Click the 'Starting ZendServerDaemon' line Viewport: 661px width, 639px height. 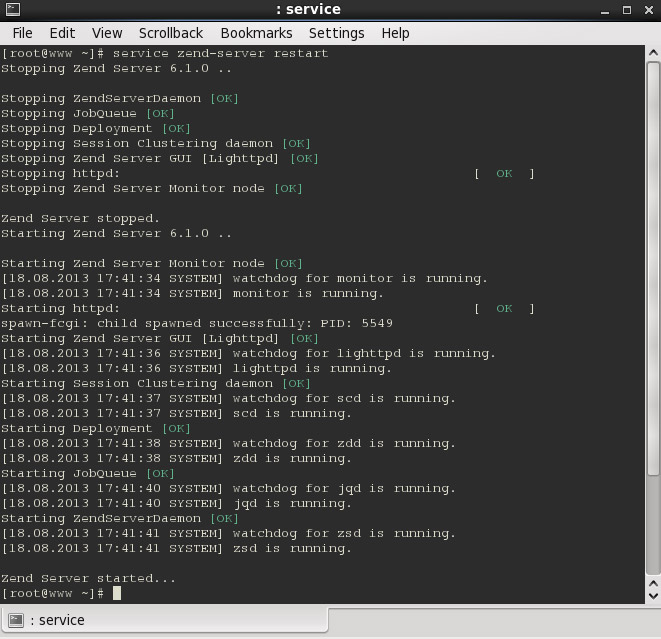tap(120, 518)
